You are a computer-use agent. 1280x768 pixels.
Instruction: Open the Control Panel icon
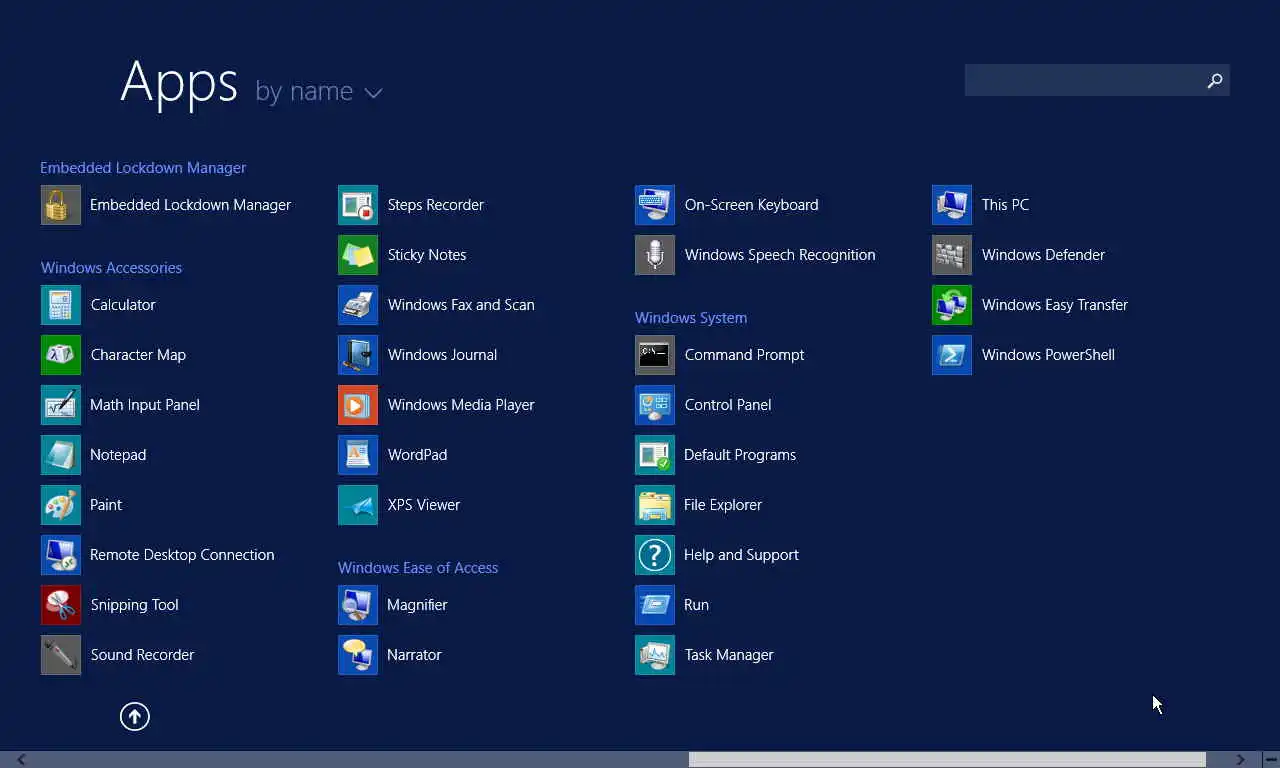(x=655, y=405)
